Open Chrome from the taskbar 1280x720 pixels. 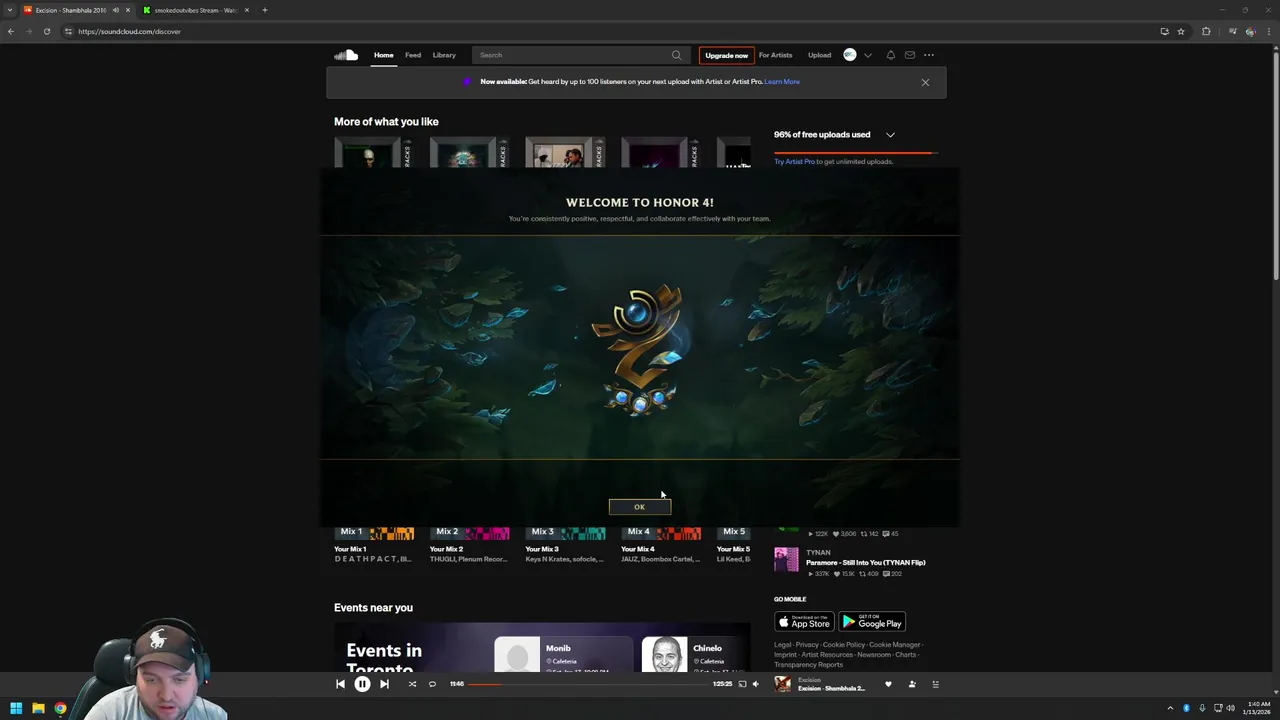(x=60, y=708)
